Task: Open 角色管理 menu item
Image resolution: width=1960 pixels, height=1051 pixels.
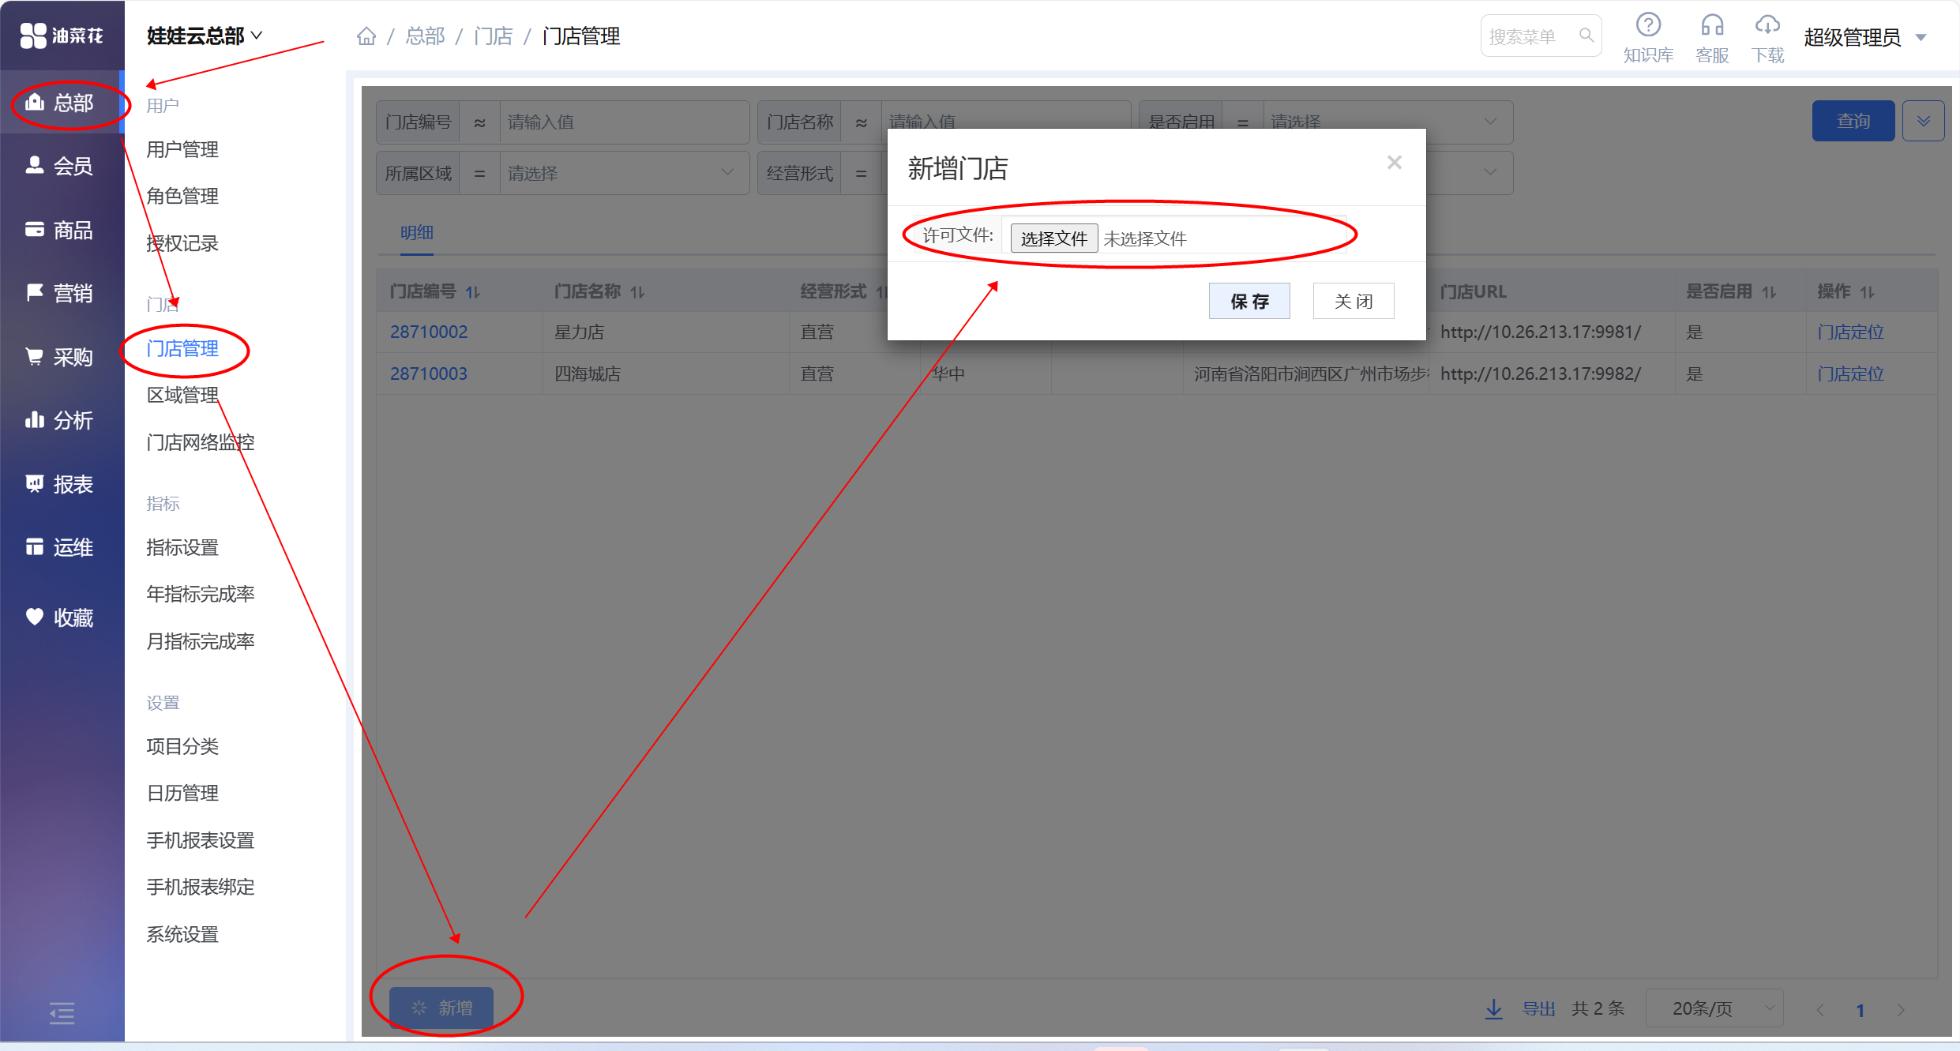Action: click(182, 196)
